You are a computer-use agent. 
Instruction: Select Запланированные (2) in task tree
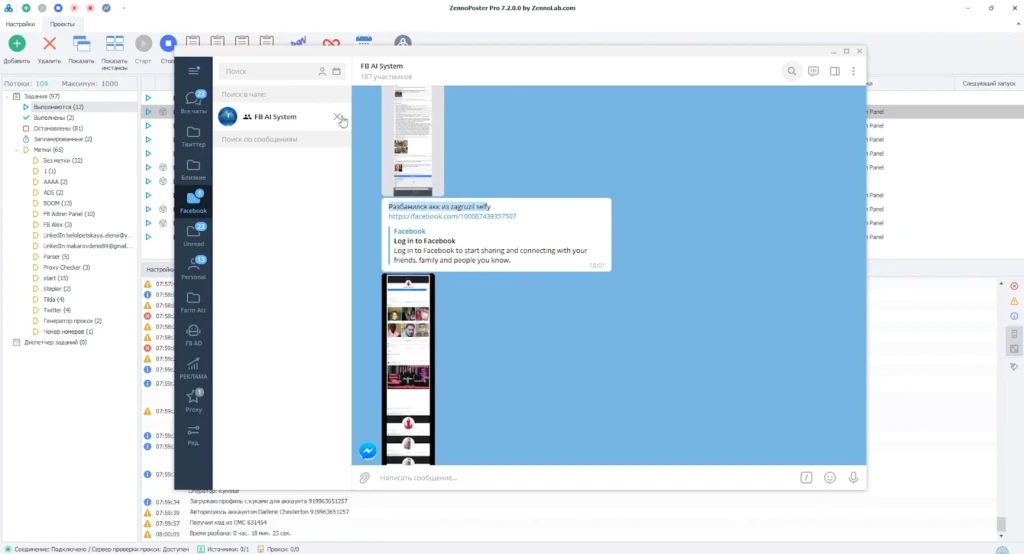tap(63, 139)
